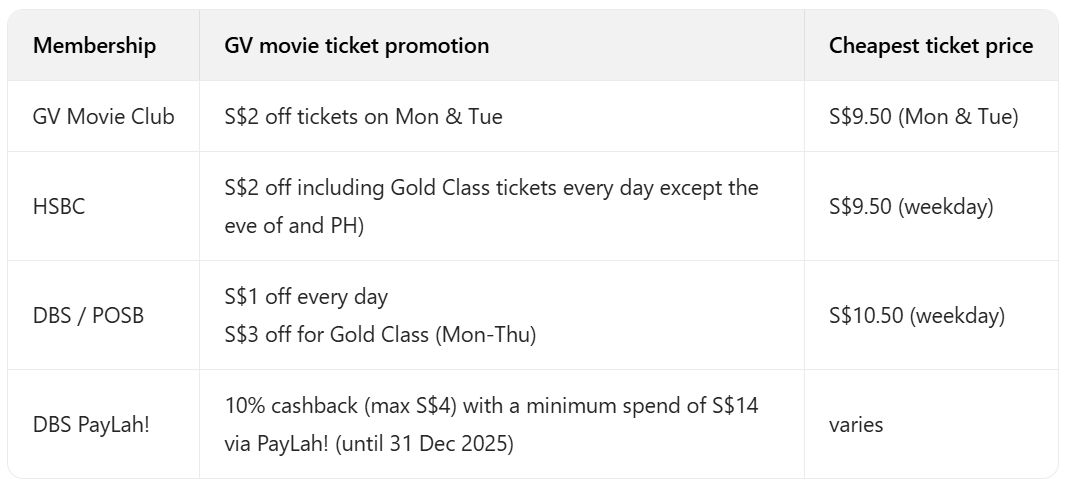This screenshot has width=1069, height=490.
Task: Click S$2 off tickets on Mon & Tue
Action: coord(363,117)
